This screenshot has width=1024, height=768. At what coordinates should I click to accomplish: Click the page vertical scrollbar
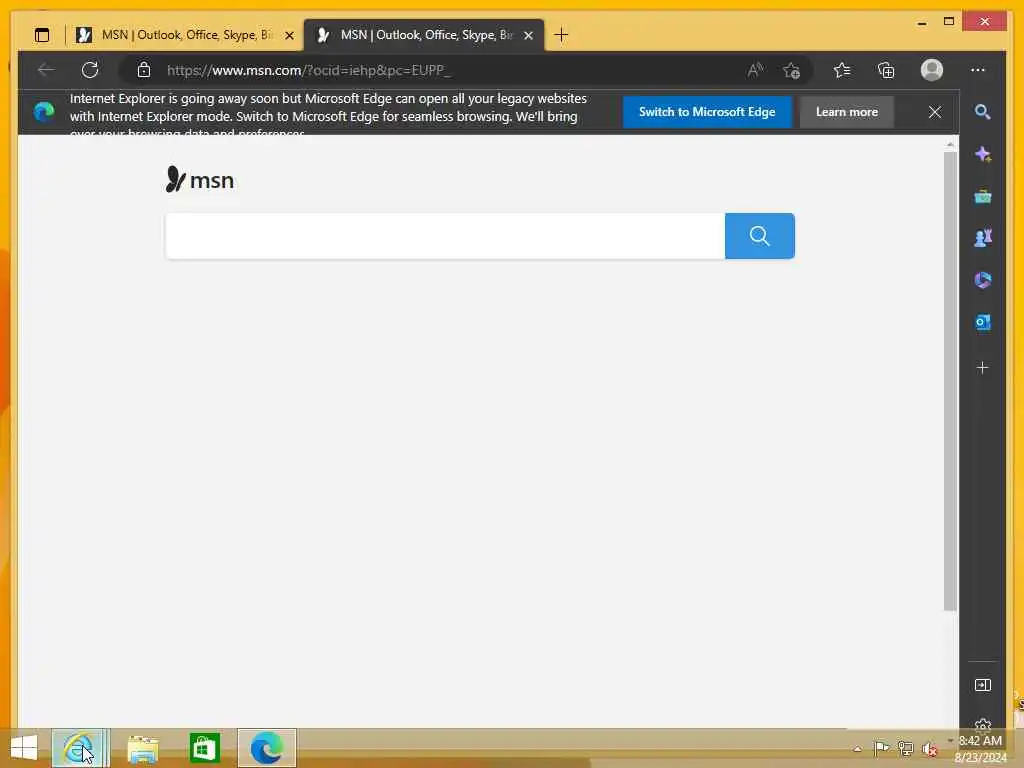pos(950,381)
